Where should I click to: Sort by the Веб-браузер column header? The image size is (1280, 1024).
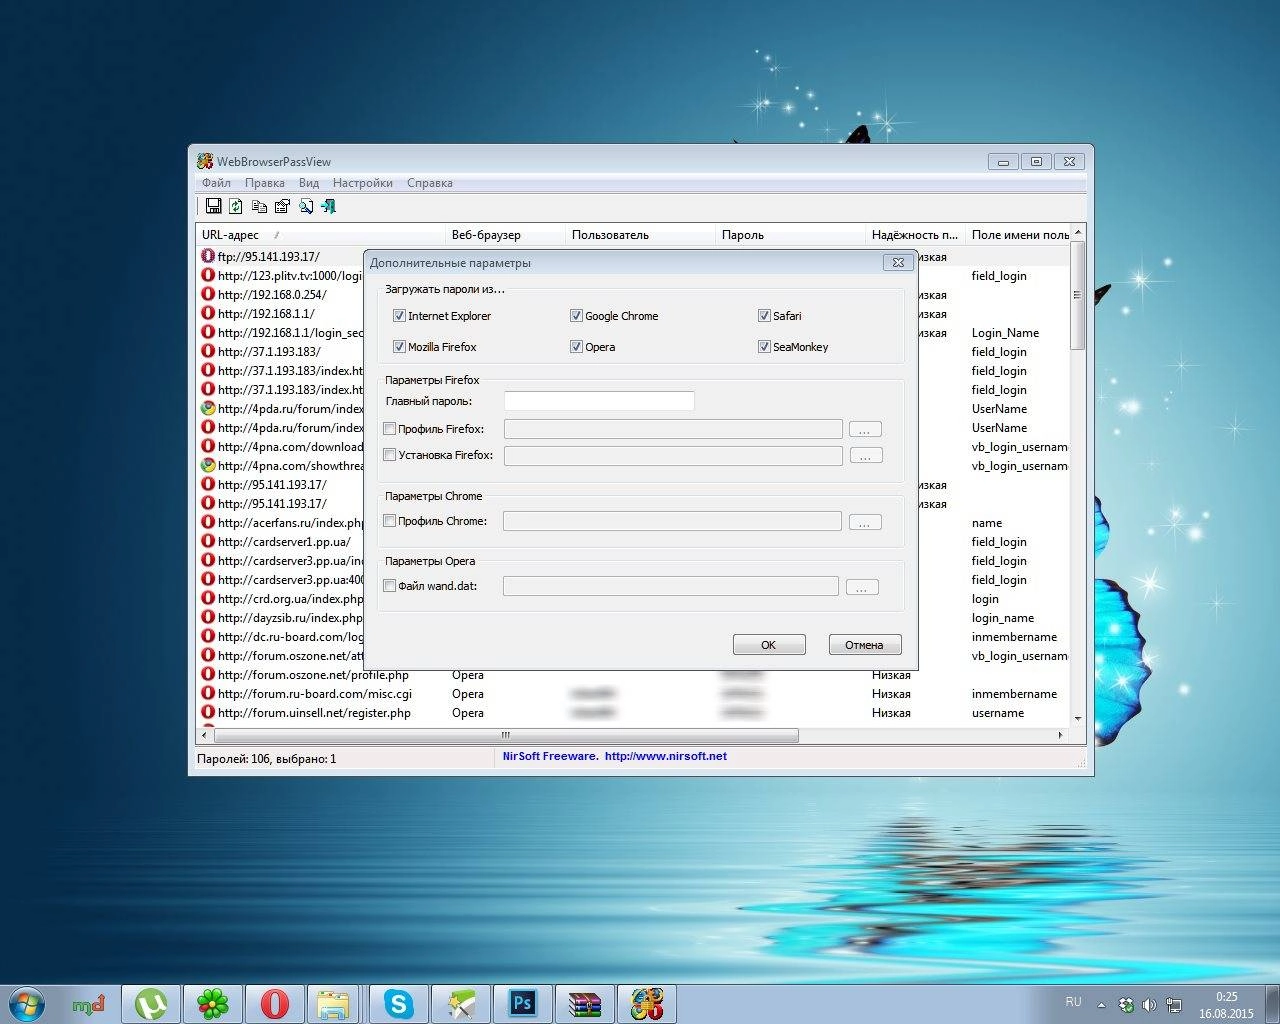pyautogui.click(x=506, y=235)
